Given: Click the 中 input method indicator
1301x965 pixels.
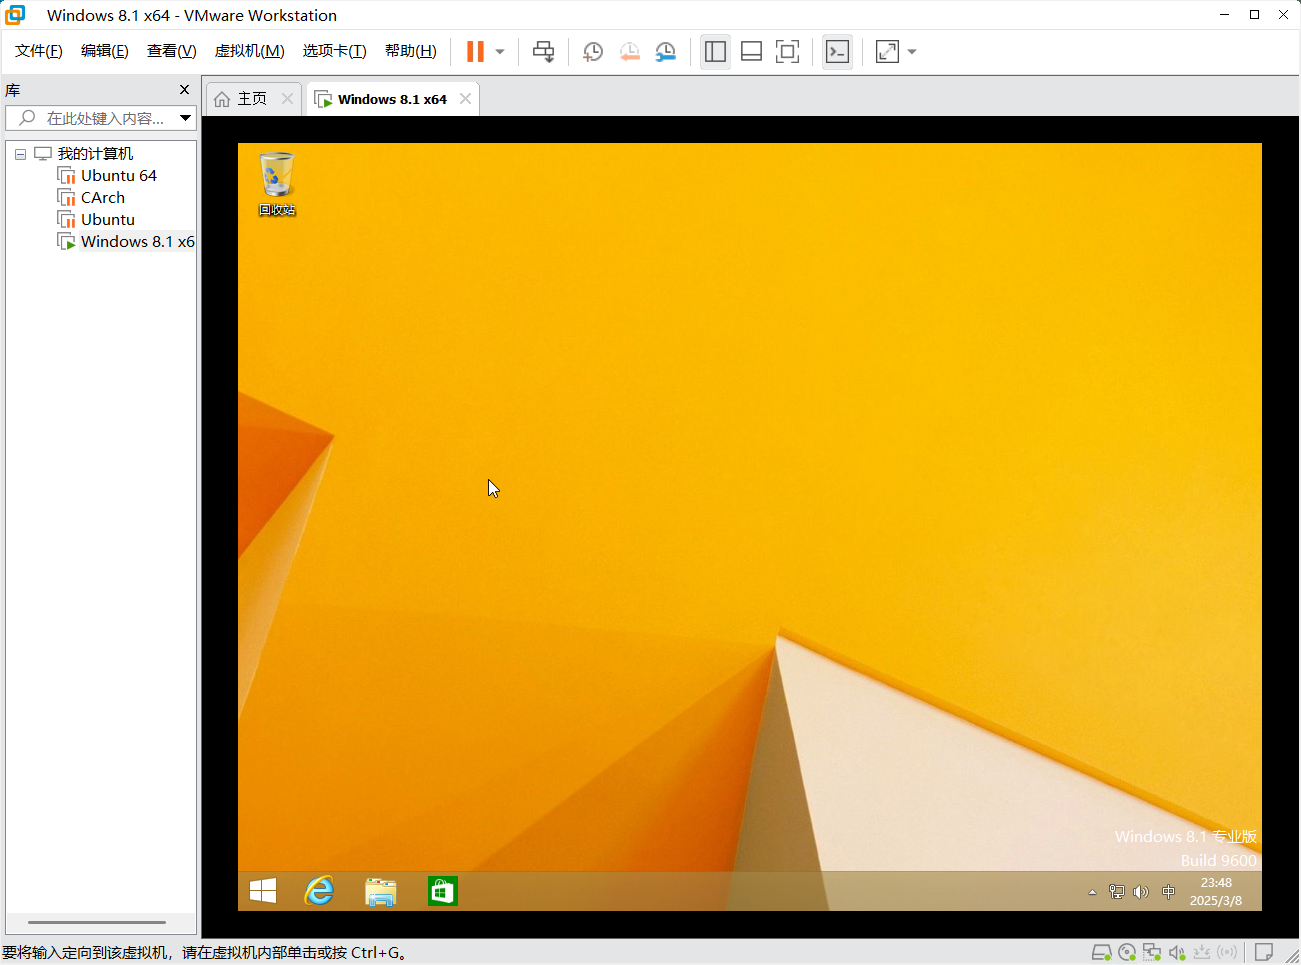Looking at the screenshot, I should click(x=1168, y=892).
